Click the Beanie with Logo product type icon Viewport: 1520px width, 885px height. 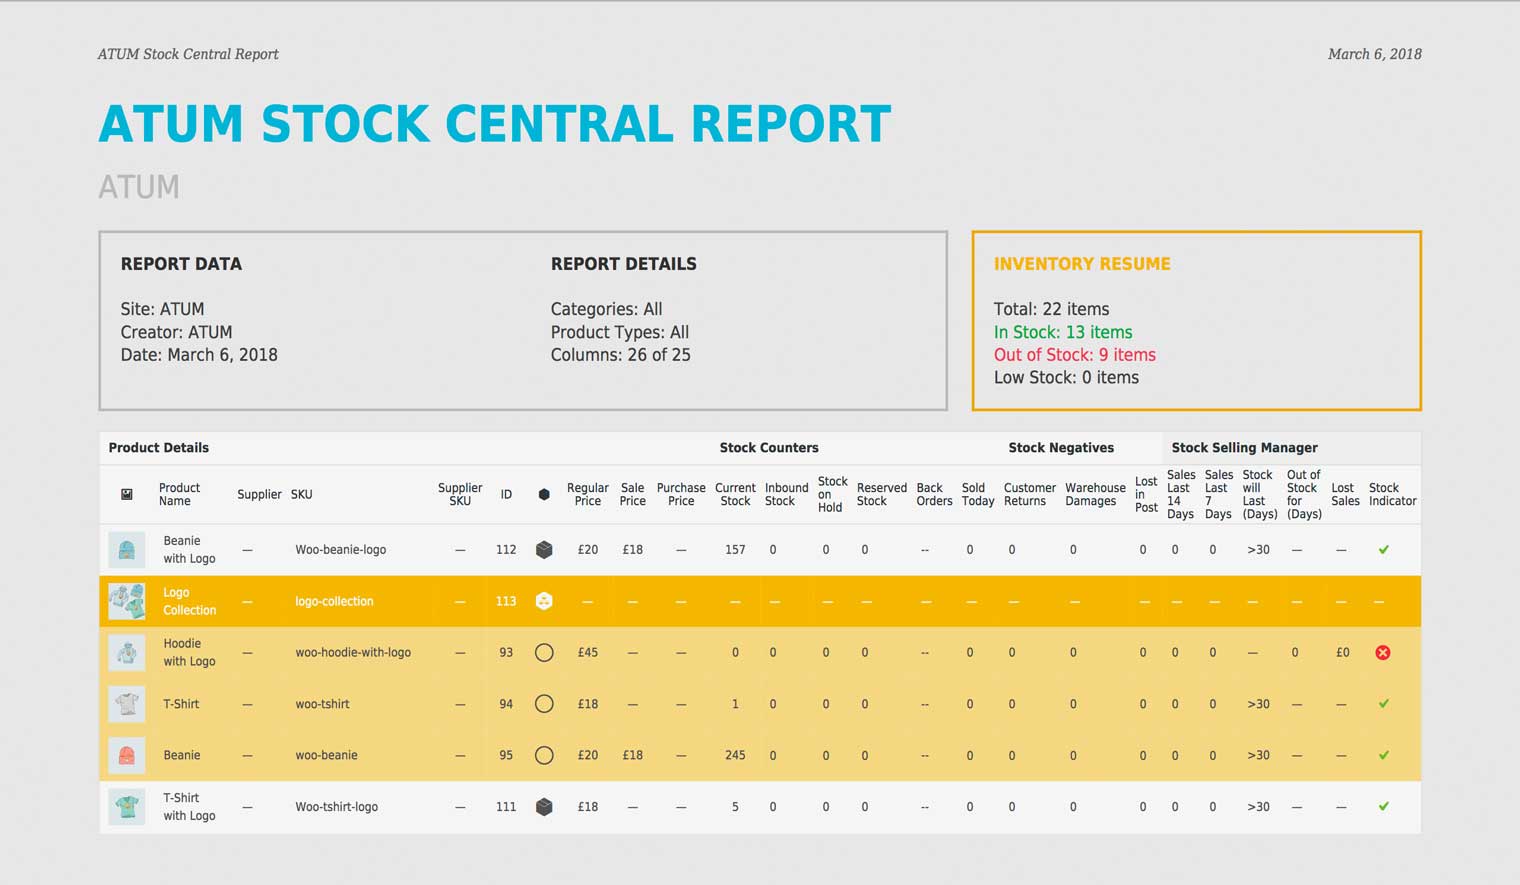click(544, 550)
